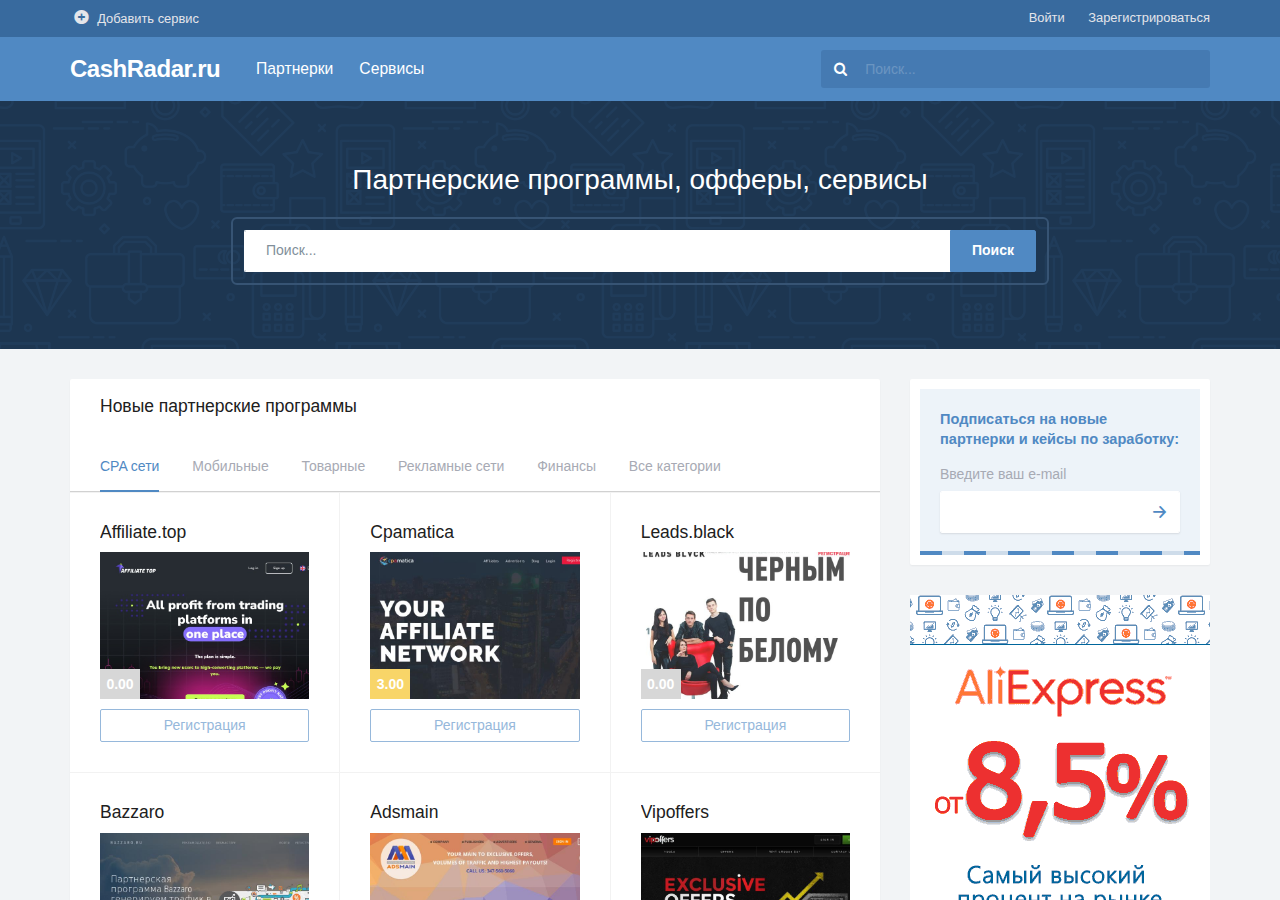Focus the main hero search field
This screenshot has height=900, width=1280.
pos(597,250)
